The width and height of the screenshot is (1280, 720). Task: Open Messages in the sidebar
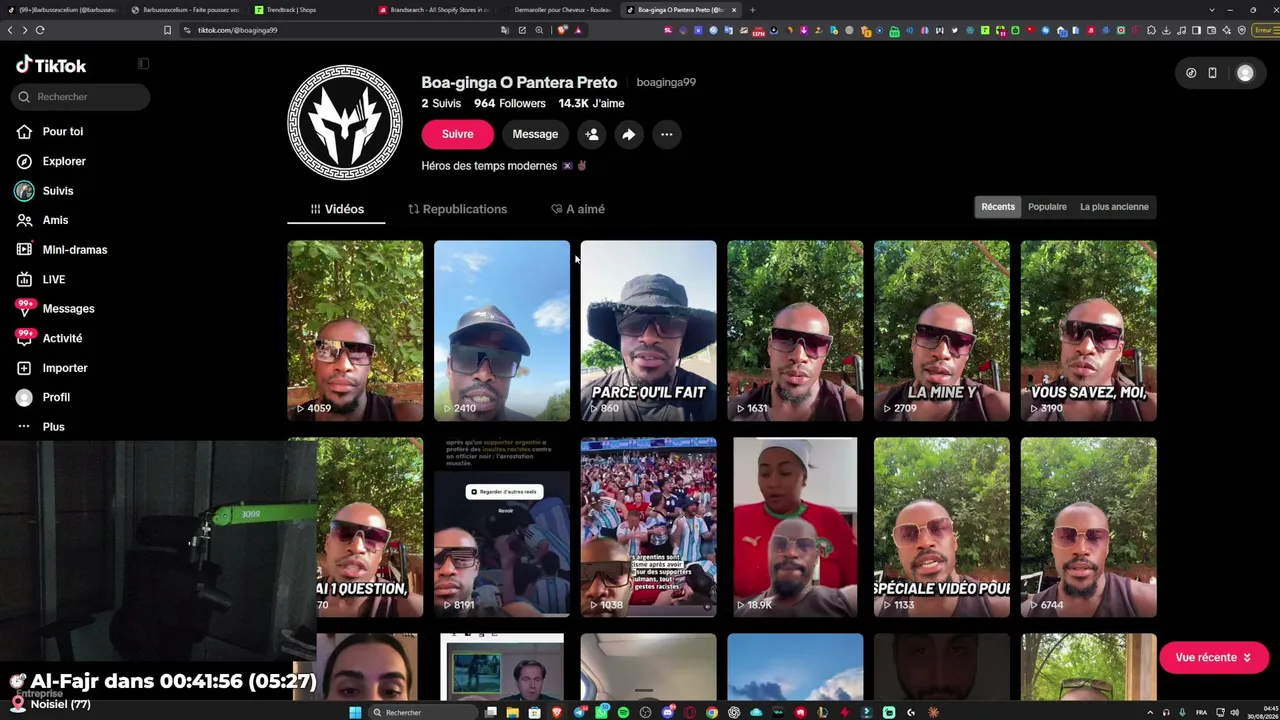point(68,309)
